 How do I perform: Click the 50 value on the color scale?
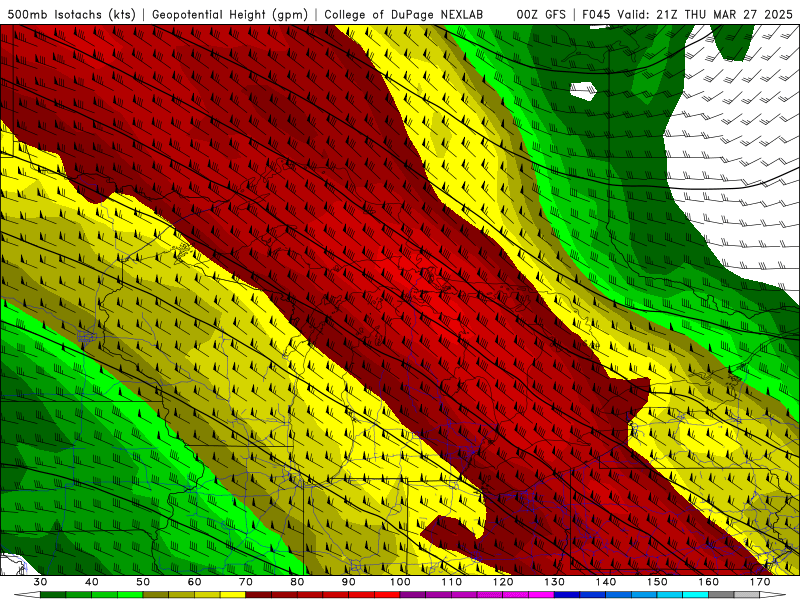coord(143,582)
